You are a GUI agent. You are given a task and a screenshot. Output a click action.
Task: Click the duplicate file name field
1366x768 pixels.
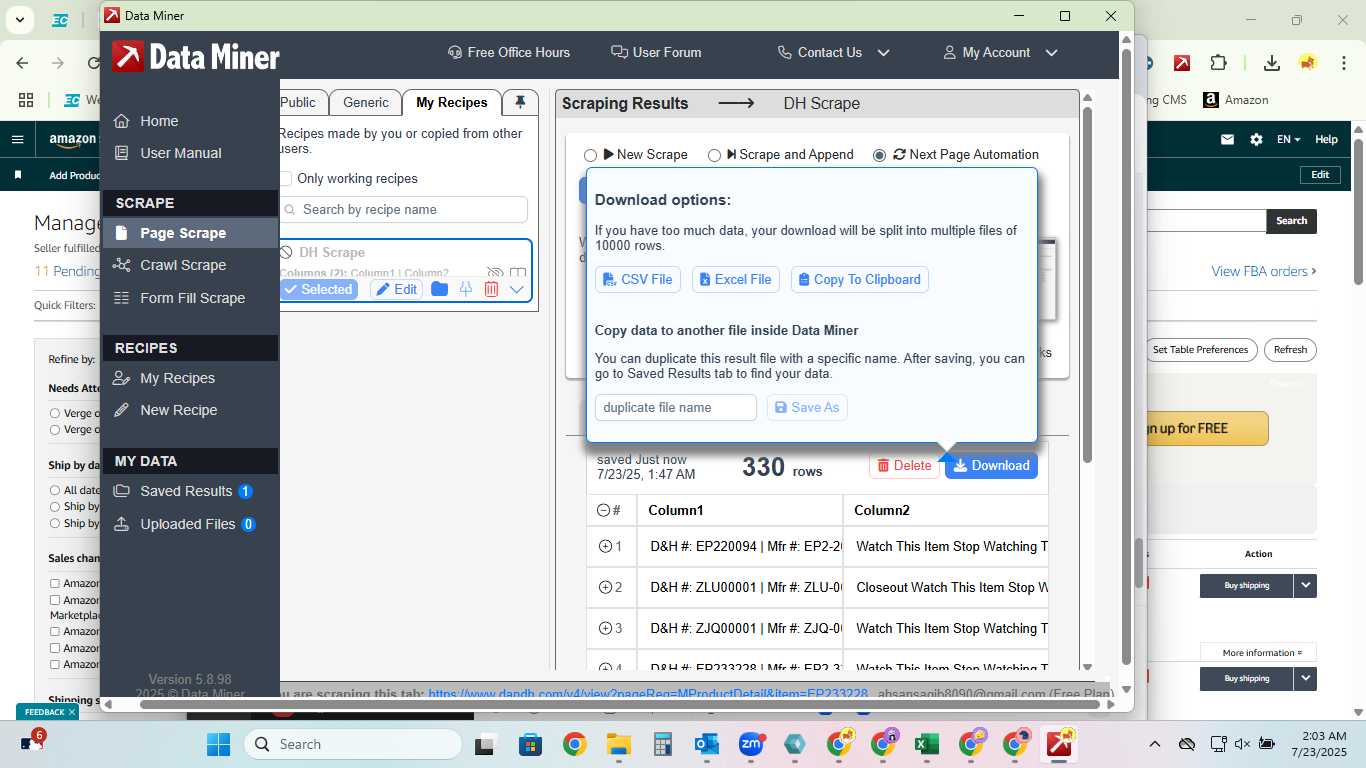[x=676, y=407]
